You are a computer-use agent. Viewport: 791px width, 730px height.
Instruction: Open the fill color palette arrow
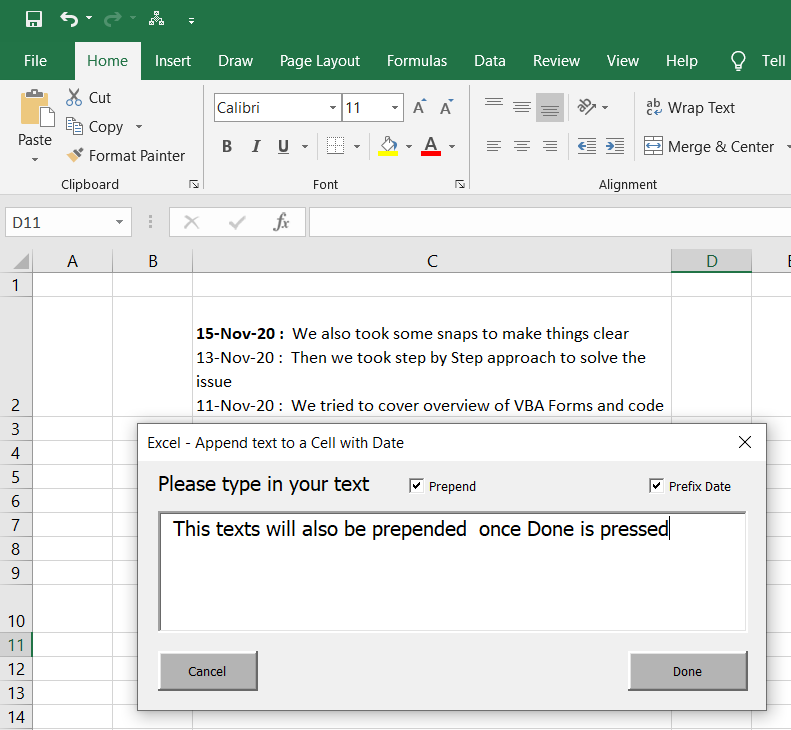[409, 147]
